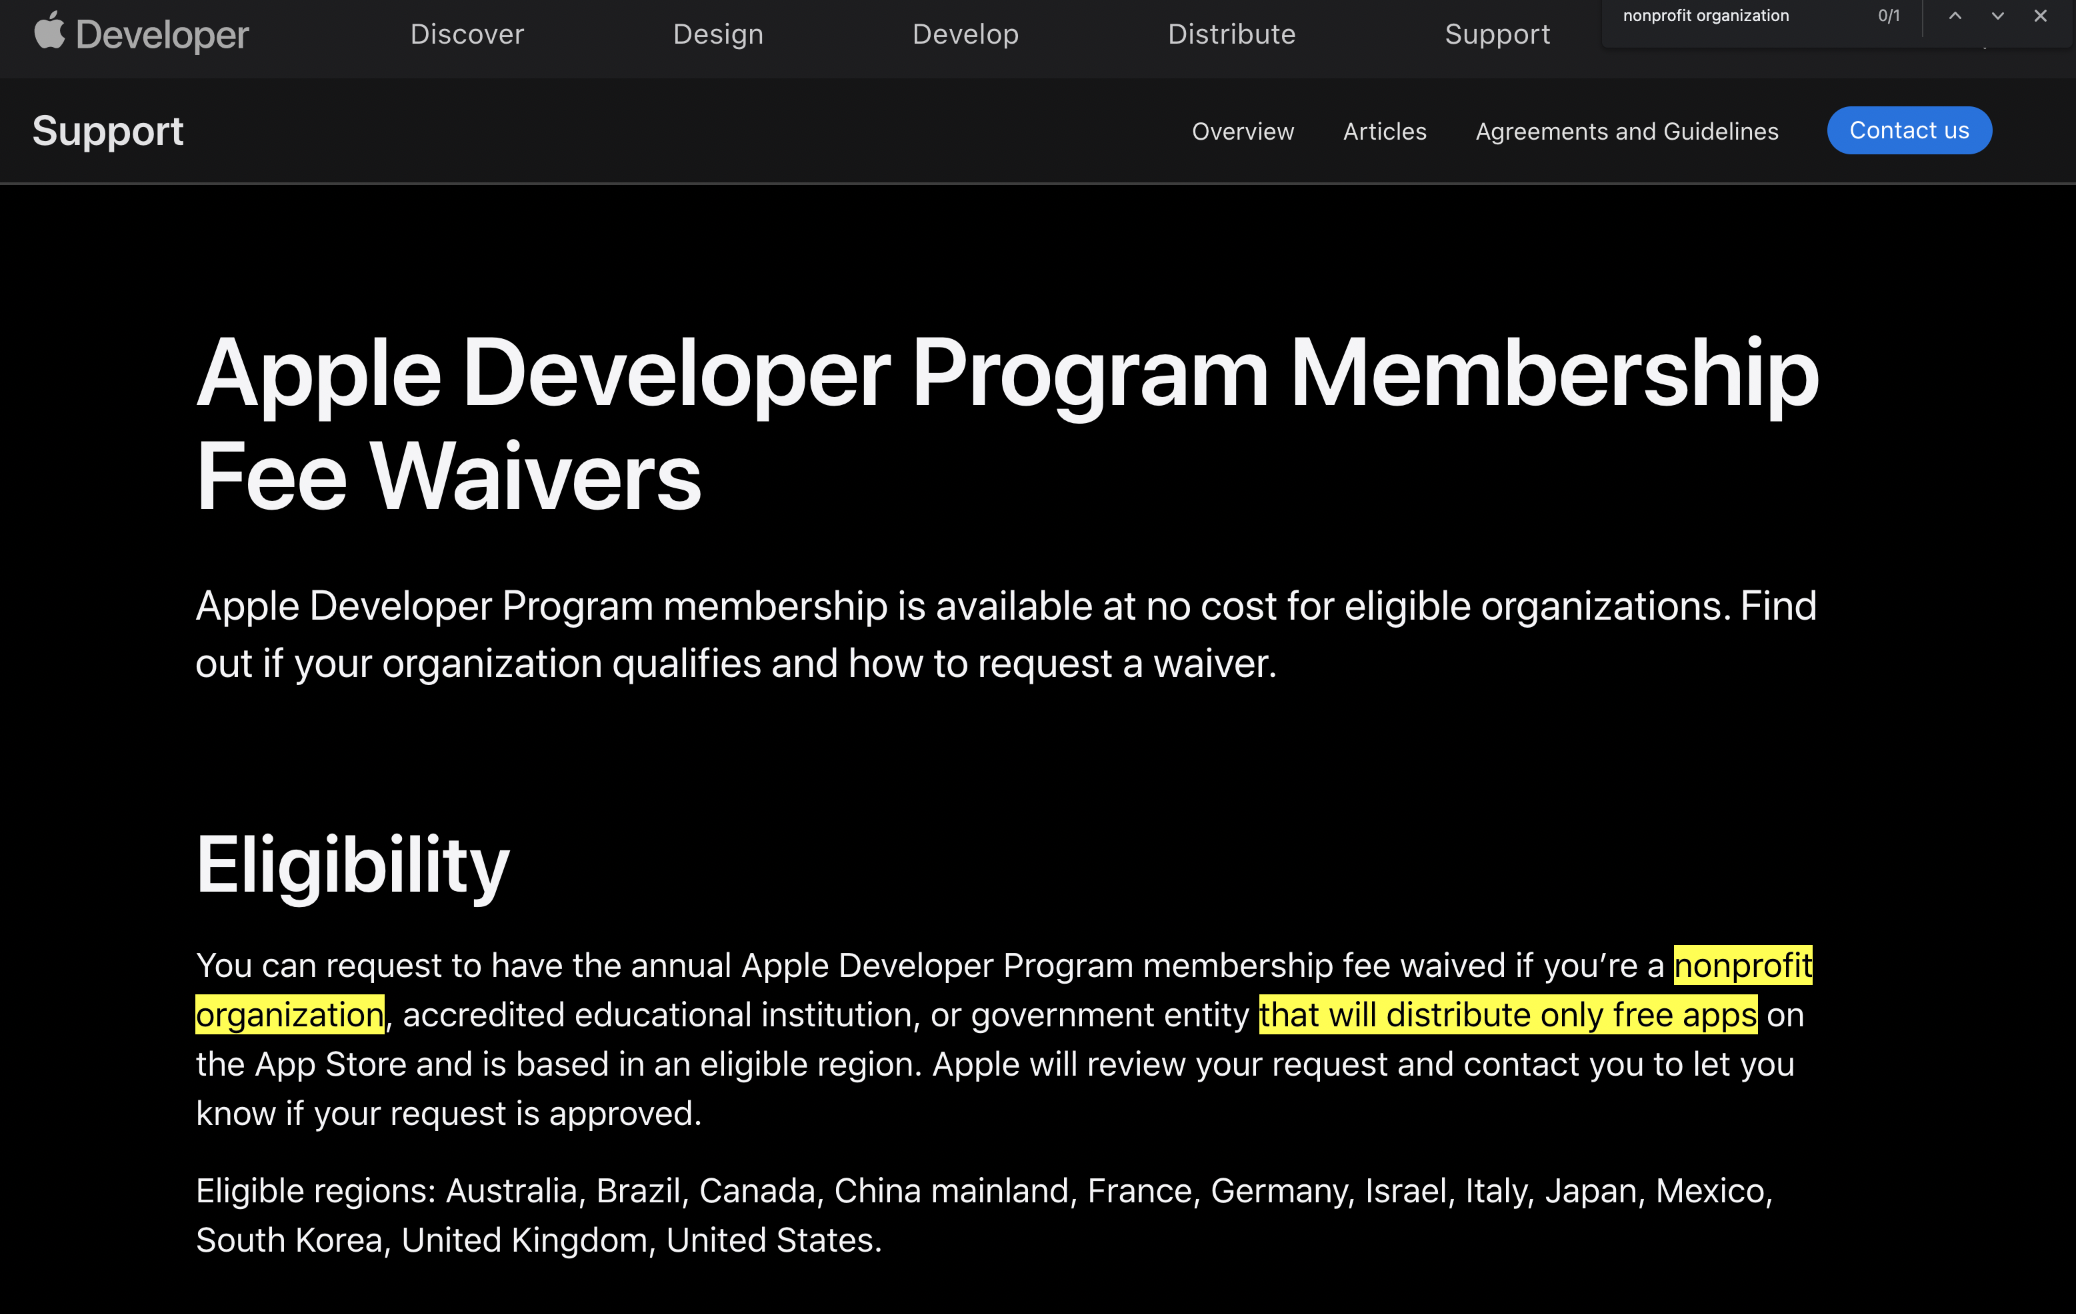Click the Apple logo icon
The height and width of the screenshot is (1314, 2076).
(48, 31)
